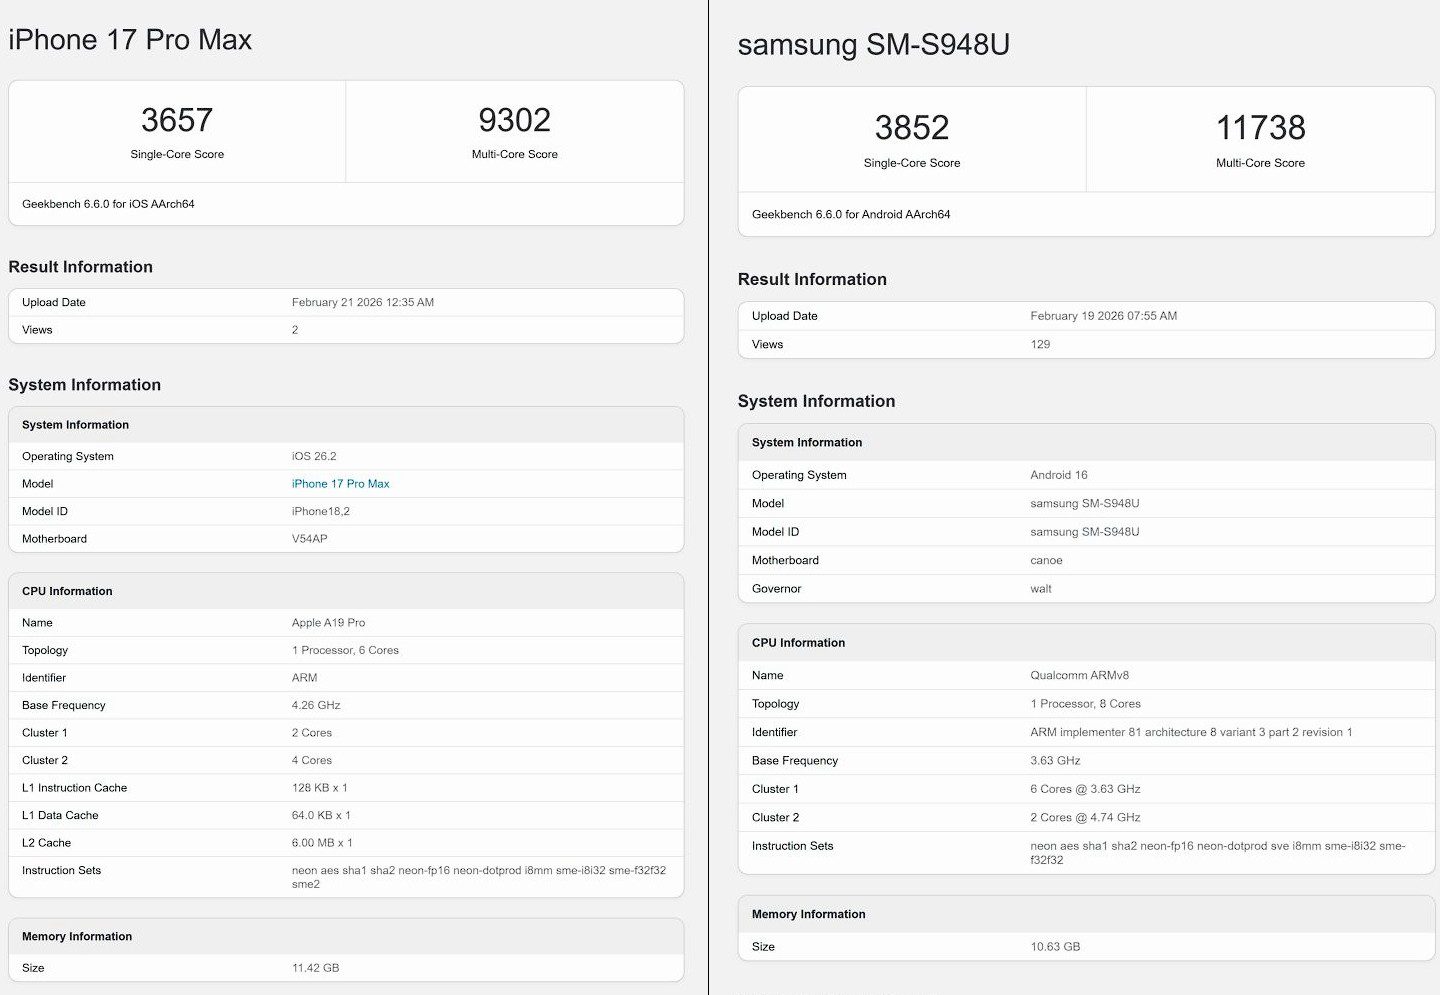Click the Geekbench 6.6.0 for iOS AArch64 label
This screenshot has height=995, width=1440.
click(x=110, y=204)
